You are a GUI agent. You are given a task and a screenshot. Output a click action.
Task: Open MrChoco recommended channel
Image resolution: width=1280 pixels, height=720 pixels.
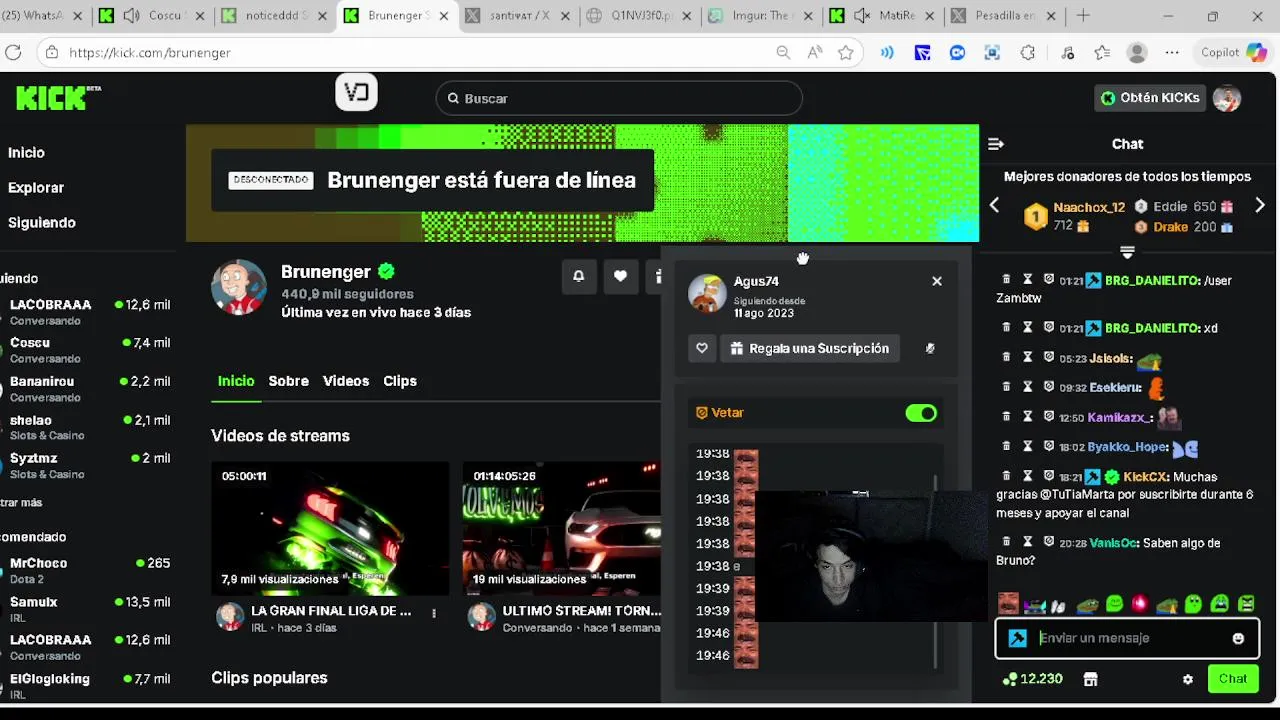[x=88, y=570]
